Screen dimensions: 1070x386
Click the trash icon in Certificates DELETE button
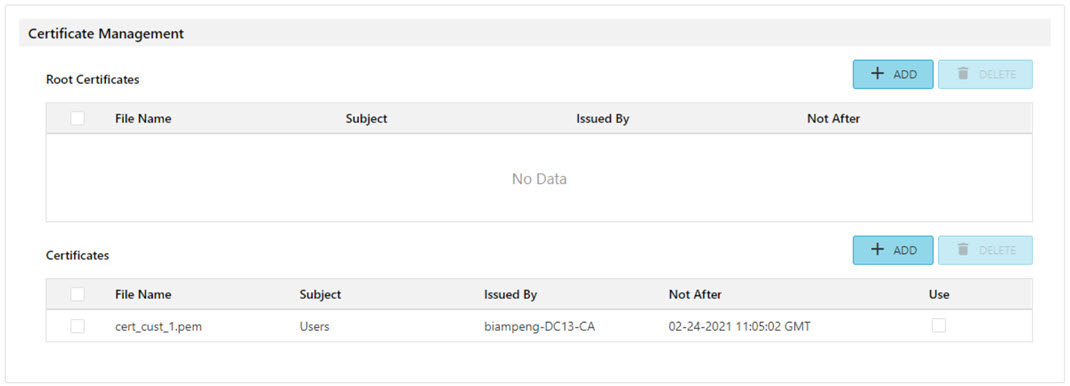click(963, 250)
